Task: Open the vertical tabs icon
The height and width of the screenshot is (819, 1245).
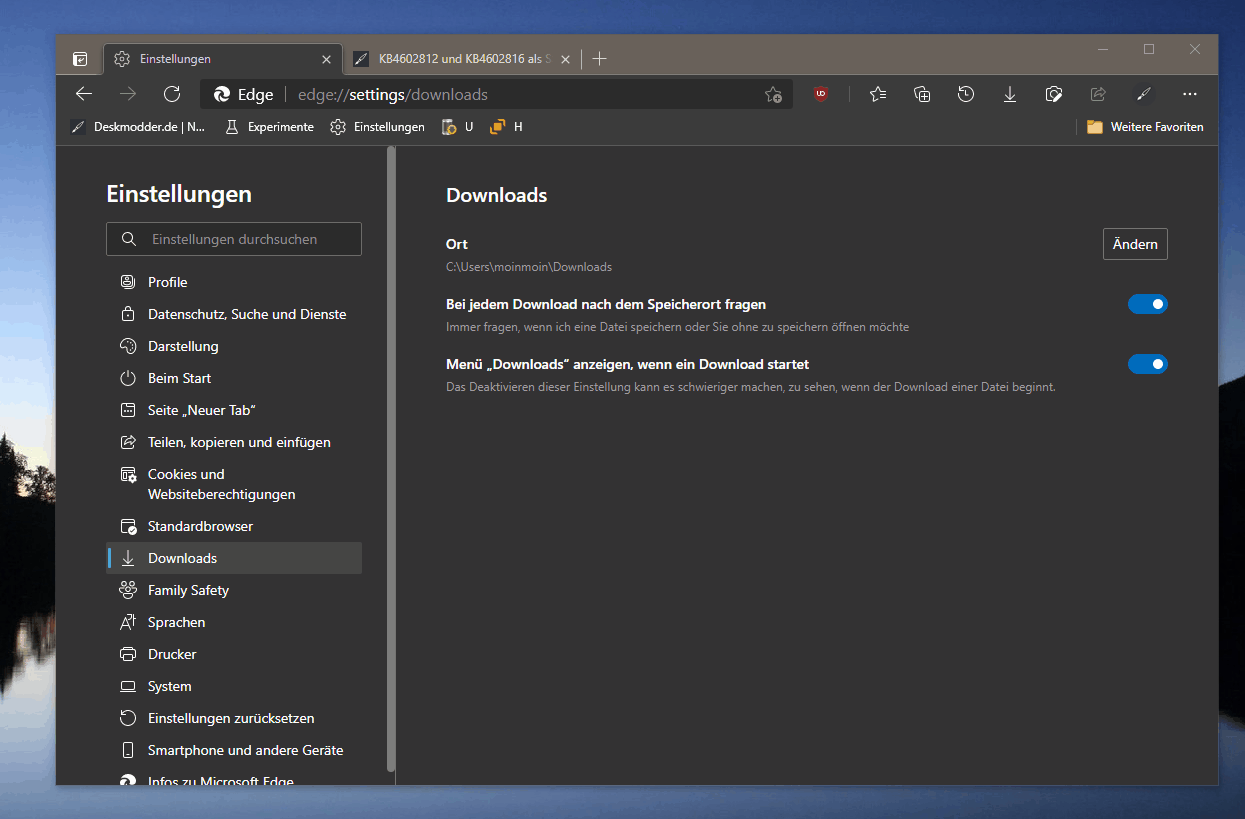Action: [x=80, y=59]
